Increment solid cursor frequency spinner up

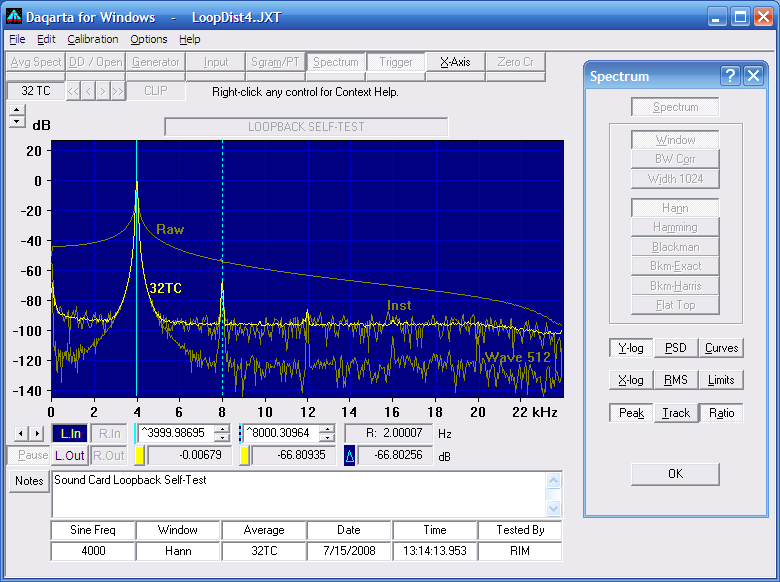(222, 429)
